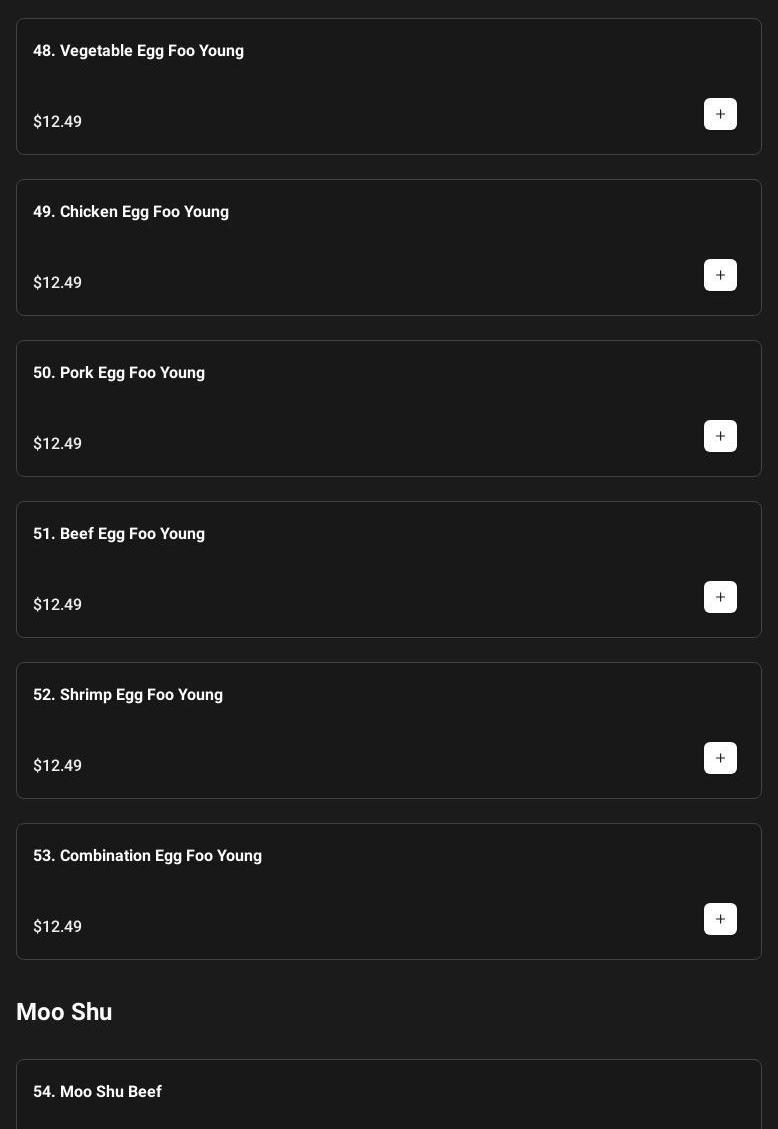This screenshot has width=778, height=1129.
Task: Click the $12.49 price on Combination Egg Foo Young
Action: tap(58, 927)
